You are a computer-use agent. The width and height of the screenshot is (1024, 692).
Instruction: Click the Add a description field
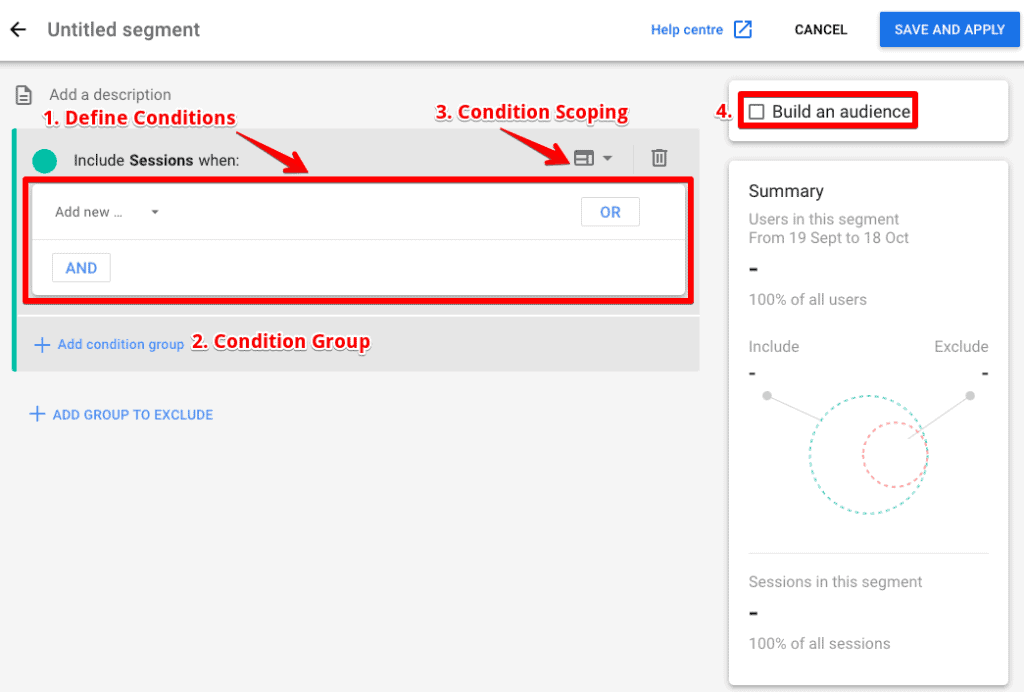click(110, 94)
